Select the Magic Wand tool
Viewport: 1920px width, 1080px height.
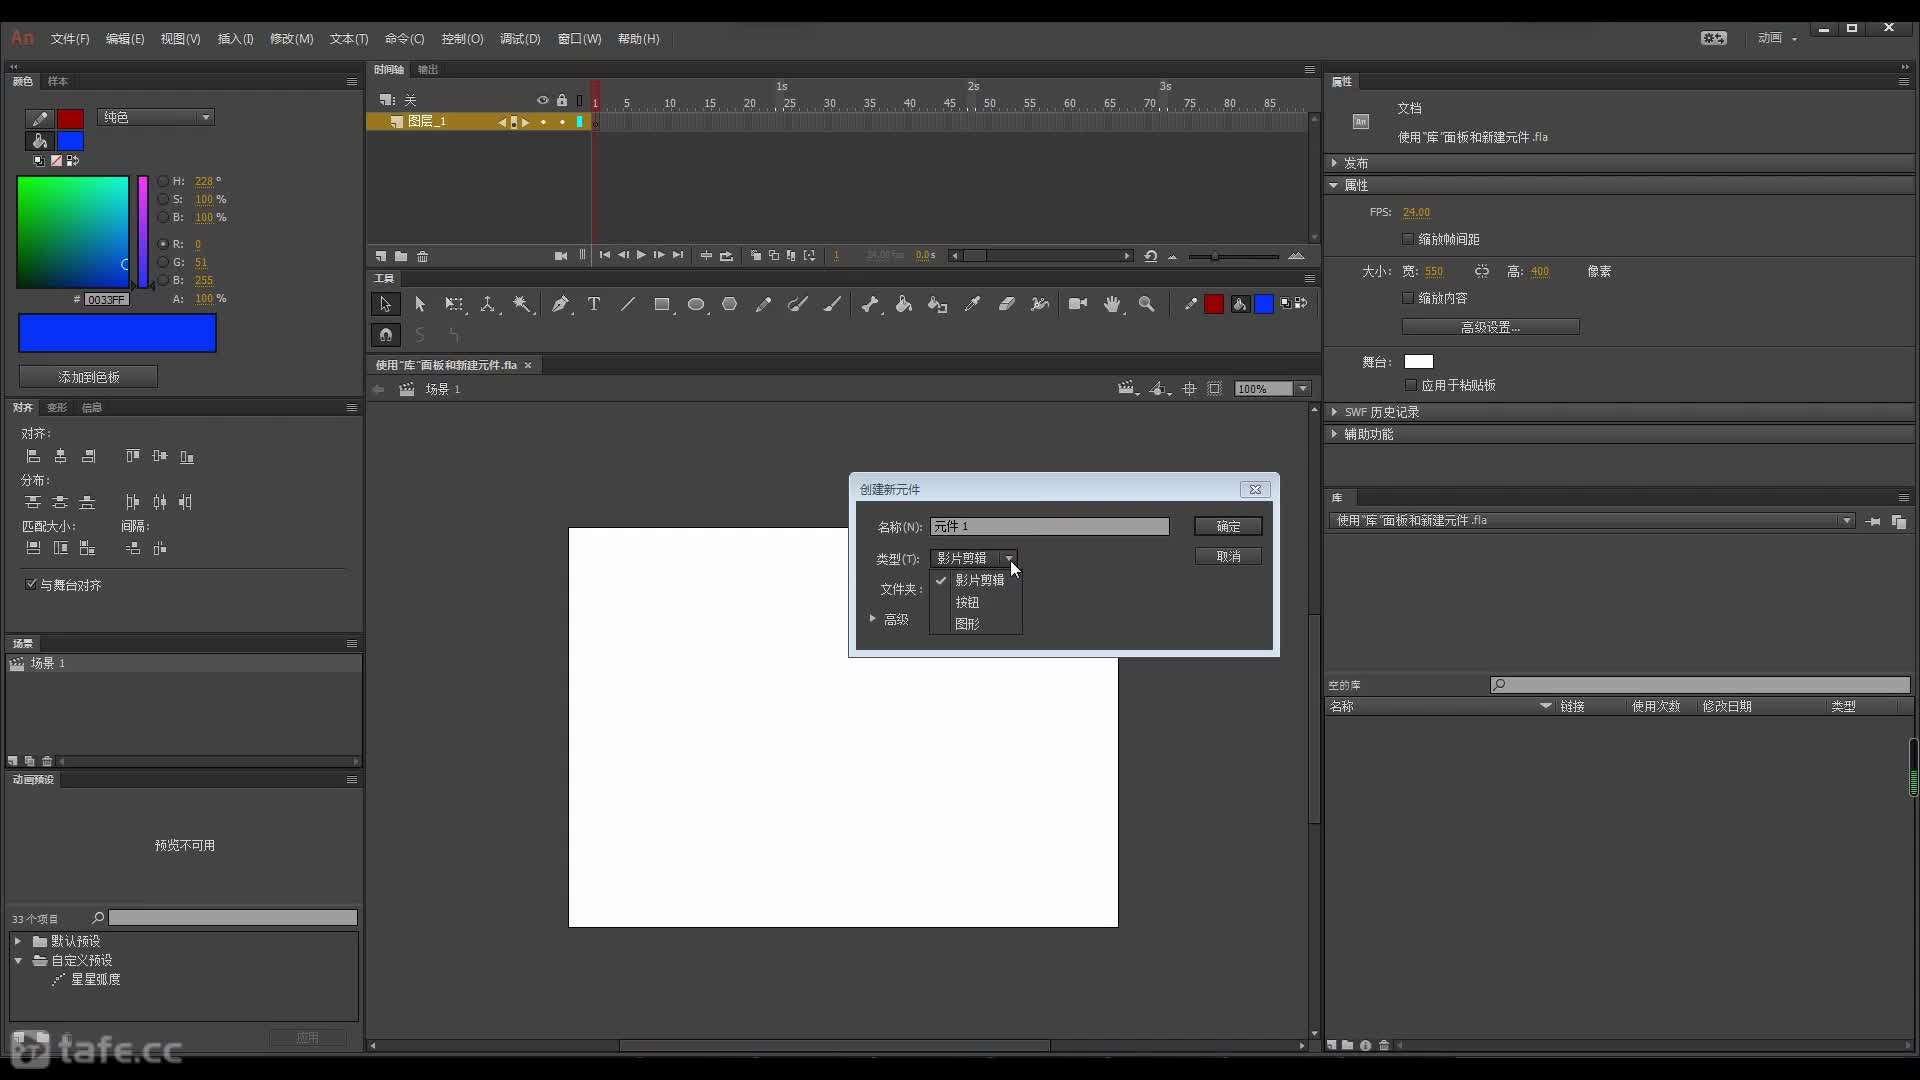click(x=522, y=304)
